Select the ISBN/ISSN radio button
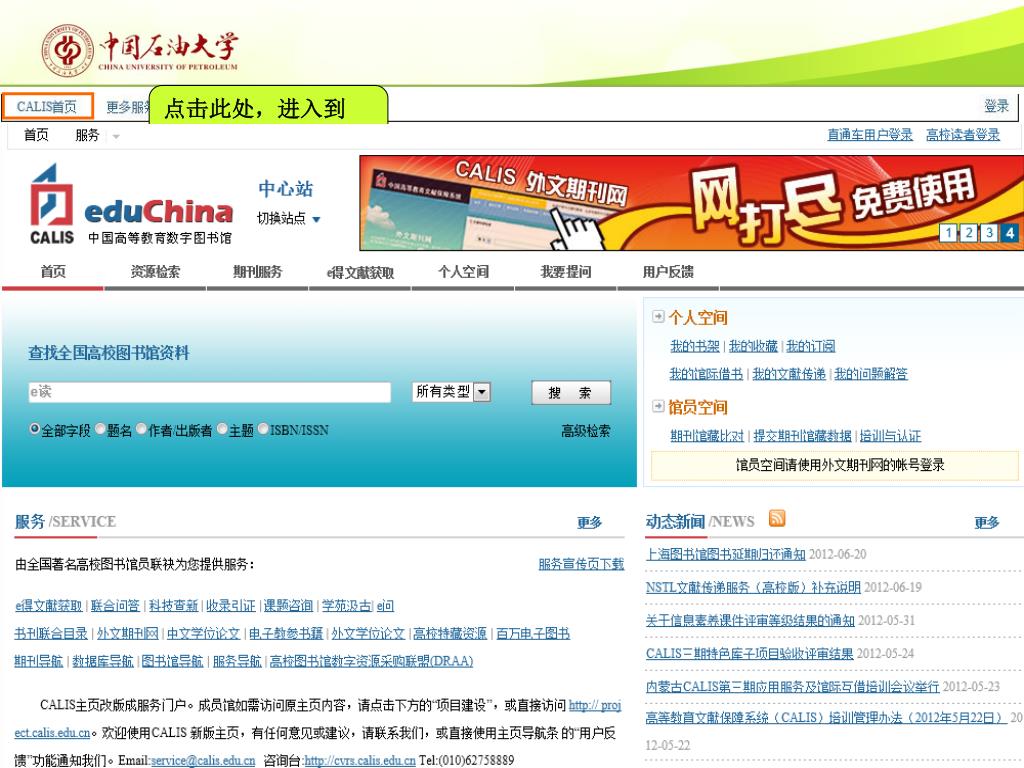Viewport: 1024px width, 768px height. tap(263, 429)
